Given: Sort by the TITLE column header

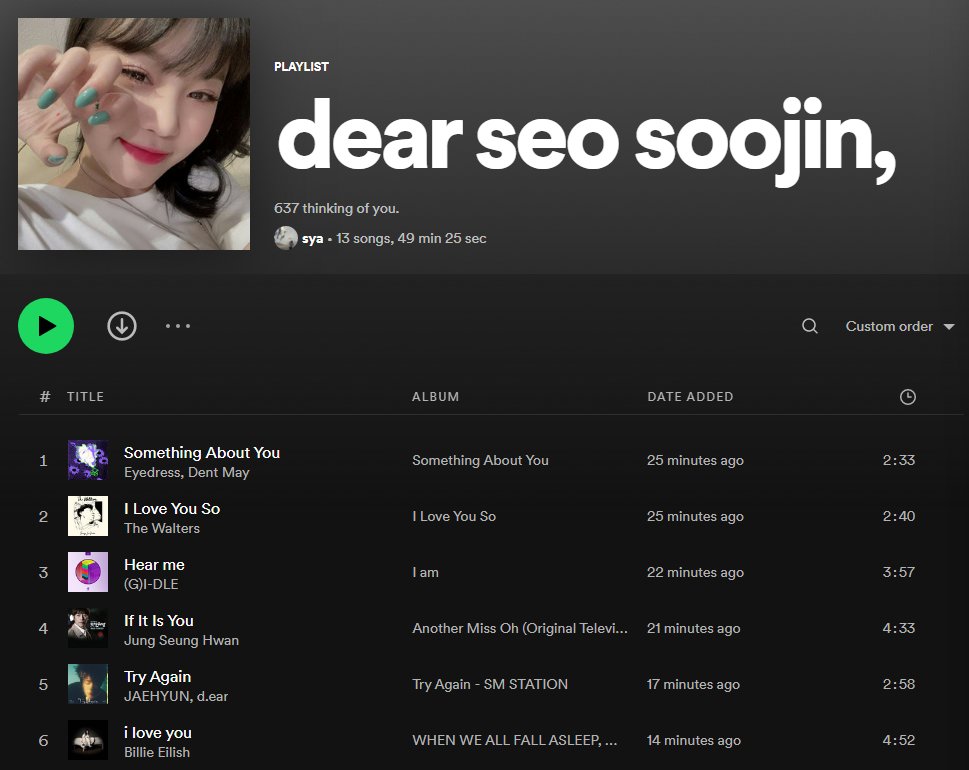Looking at the screenshot, I should click(x=85, y=397).
